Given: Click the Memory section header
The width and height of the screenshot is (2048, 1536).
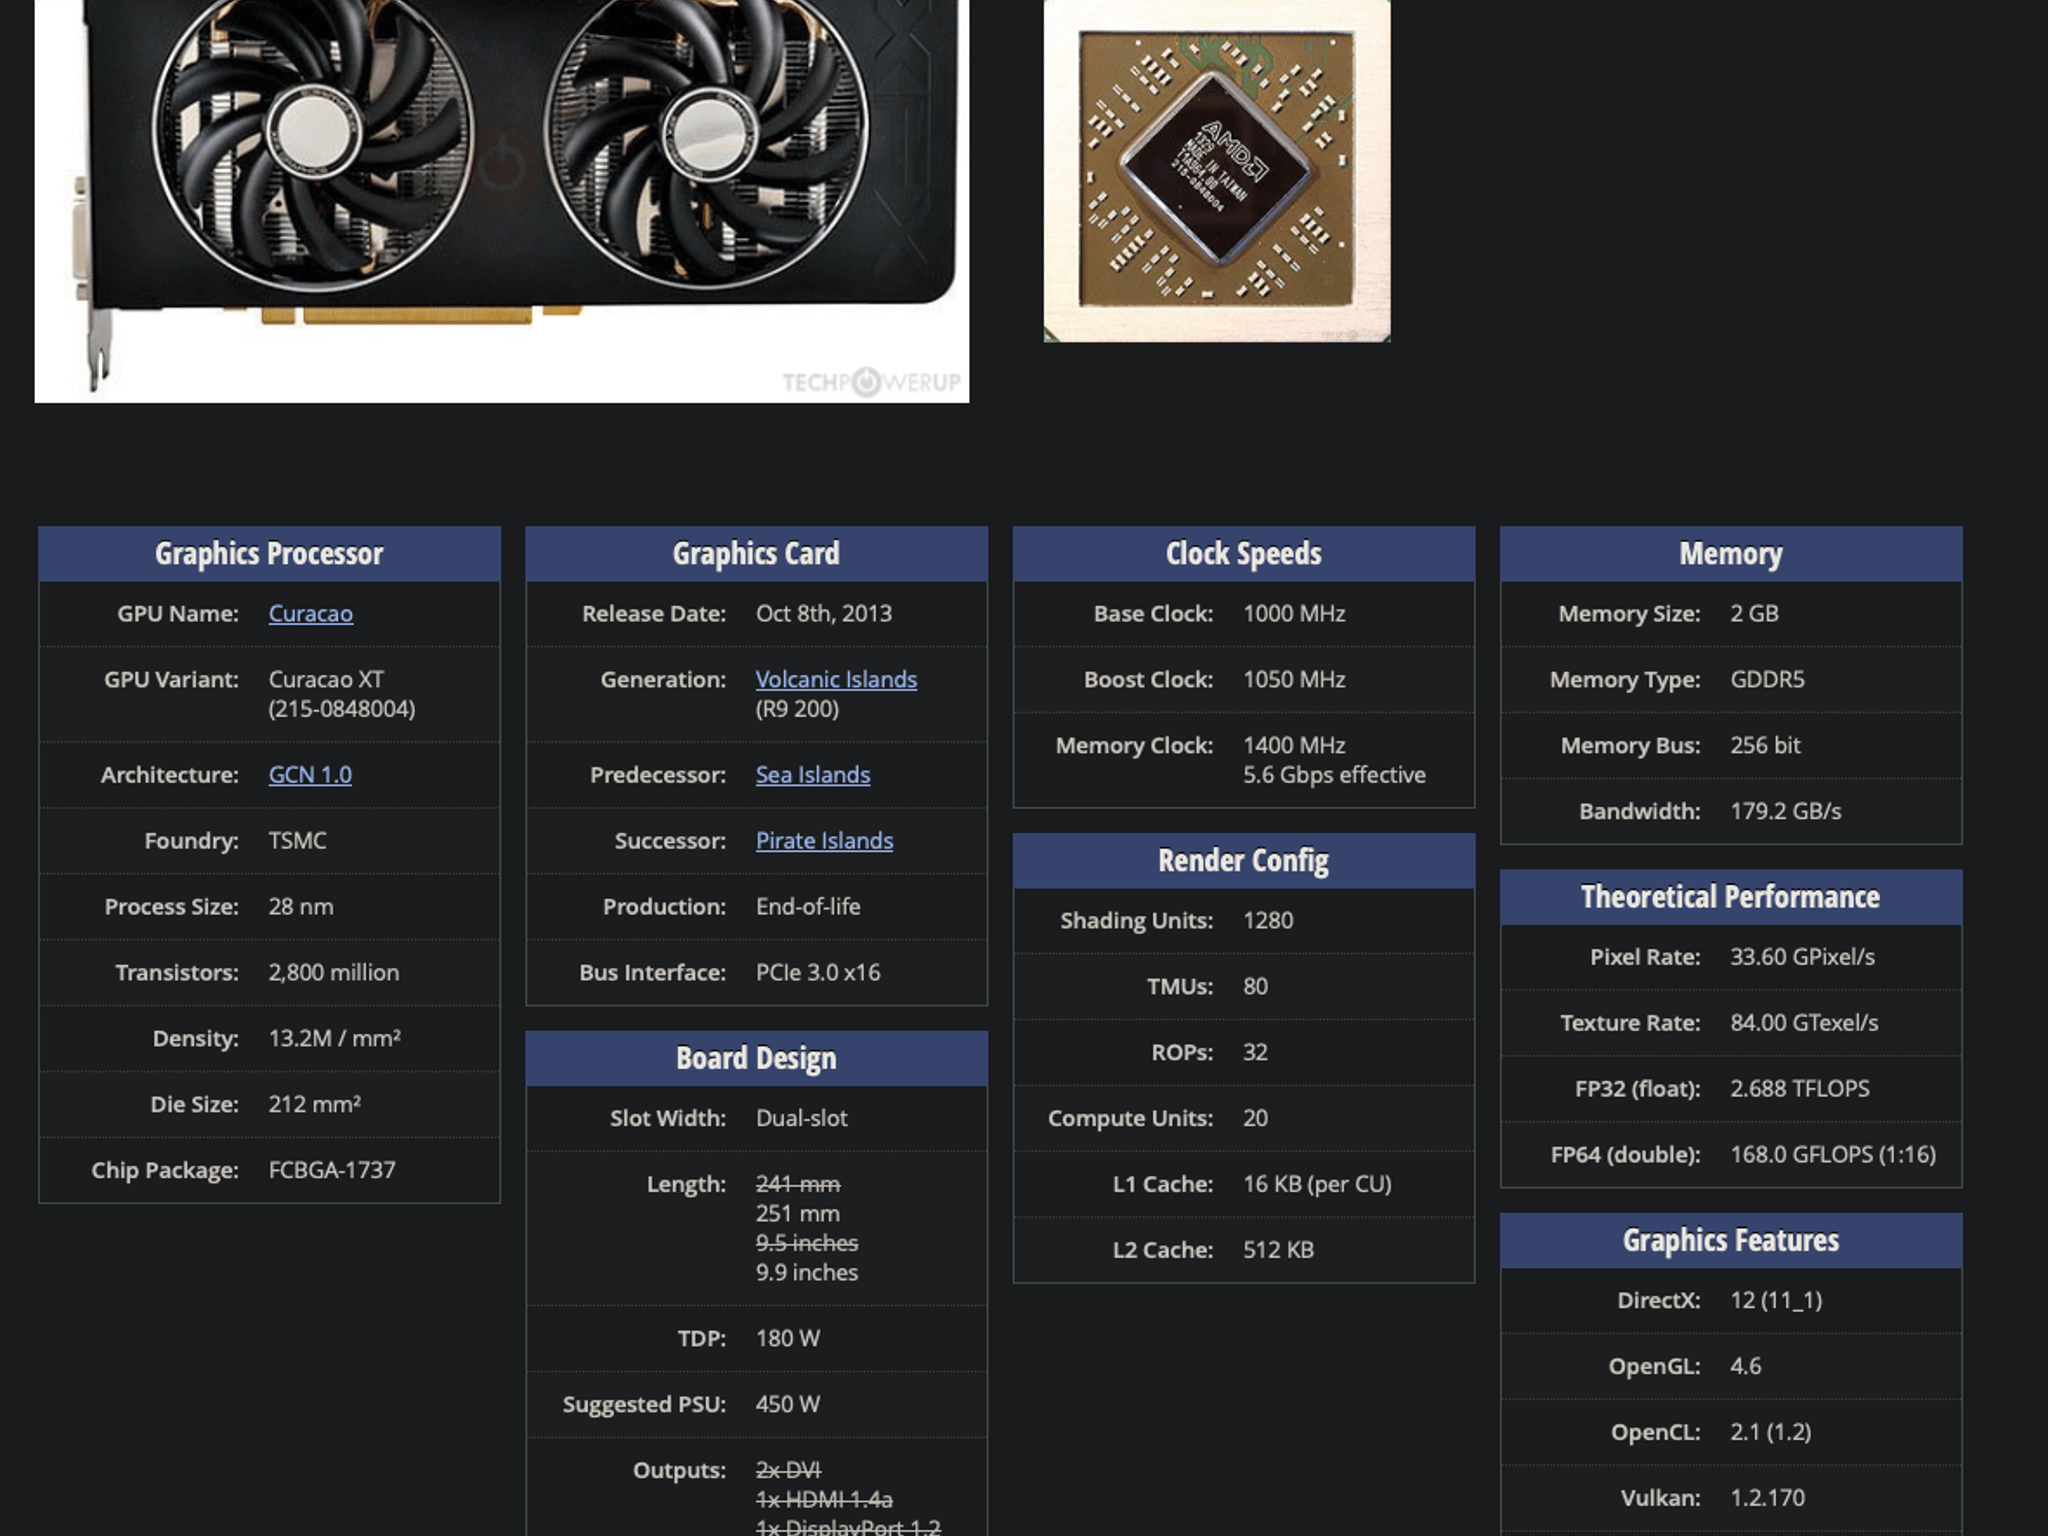Looking at the screenshot, I should pyautogui.click(x=1730, y=554).
